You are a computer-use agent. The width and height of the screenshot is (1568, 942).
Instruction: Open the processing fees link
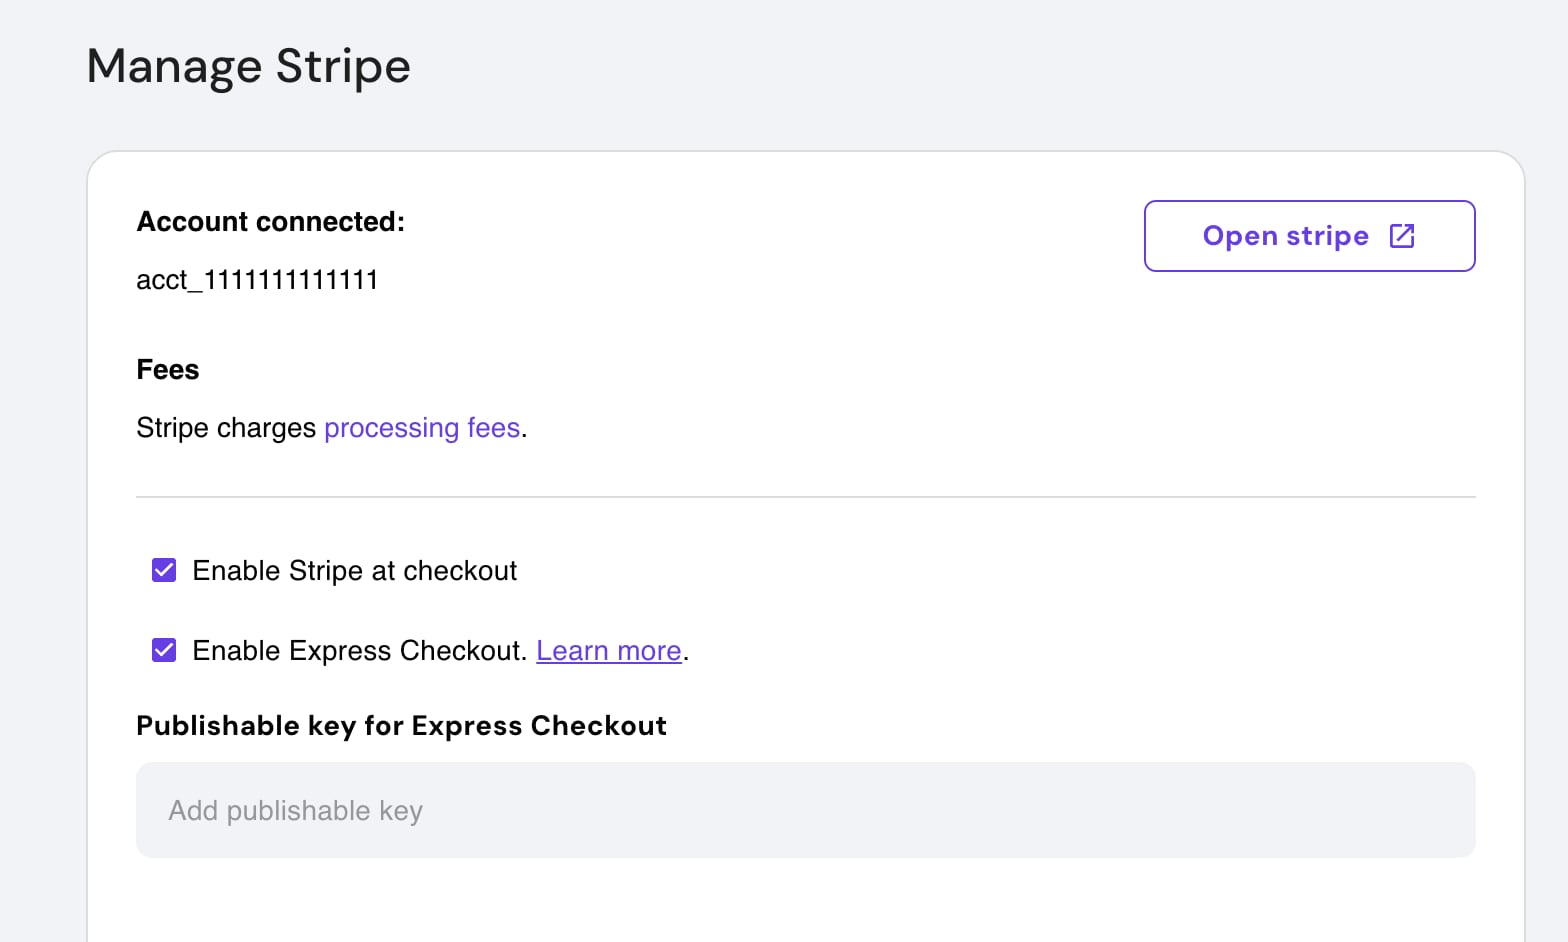click(x=422, y=428)
